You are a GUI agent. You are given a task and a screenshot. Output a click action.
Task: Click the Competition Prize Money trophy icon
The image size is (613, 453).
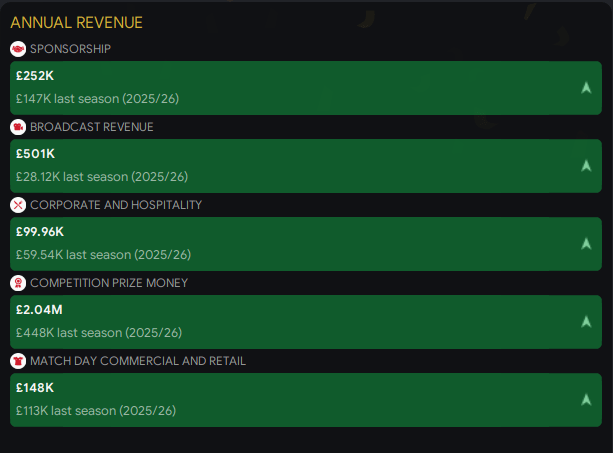(18, 283)
